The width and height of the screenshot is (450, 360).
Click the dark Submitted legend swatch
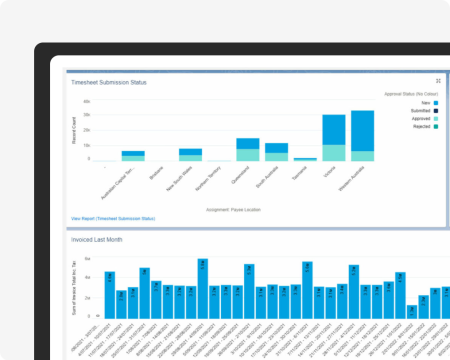coord(436,111)
